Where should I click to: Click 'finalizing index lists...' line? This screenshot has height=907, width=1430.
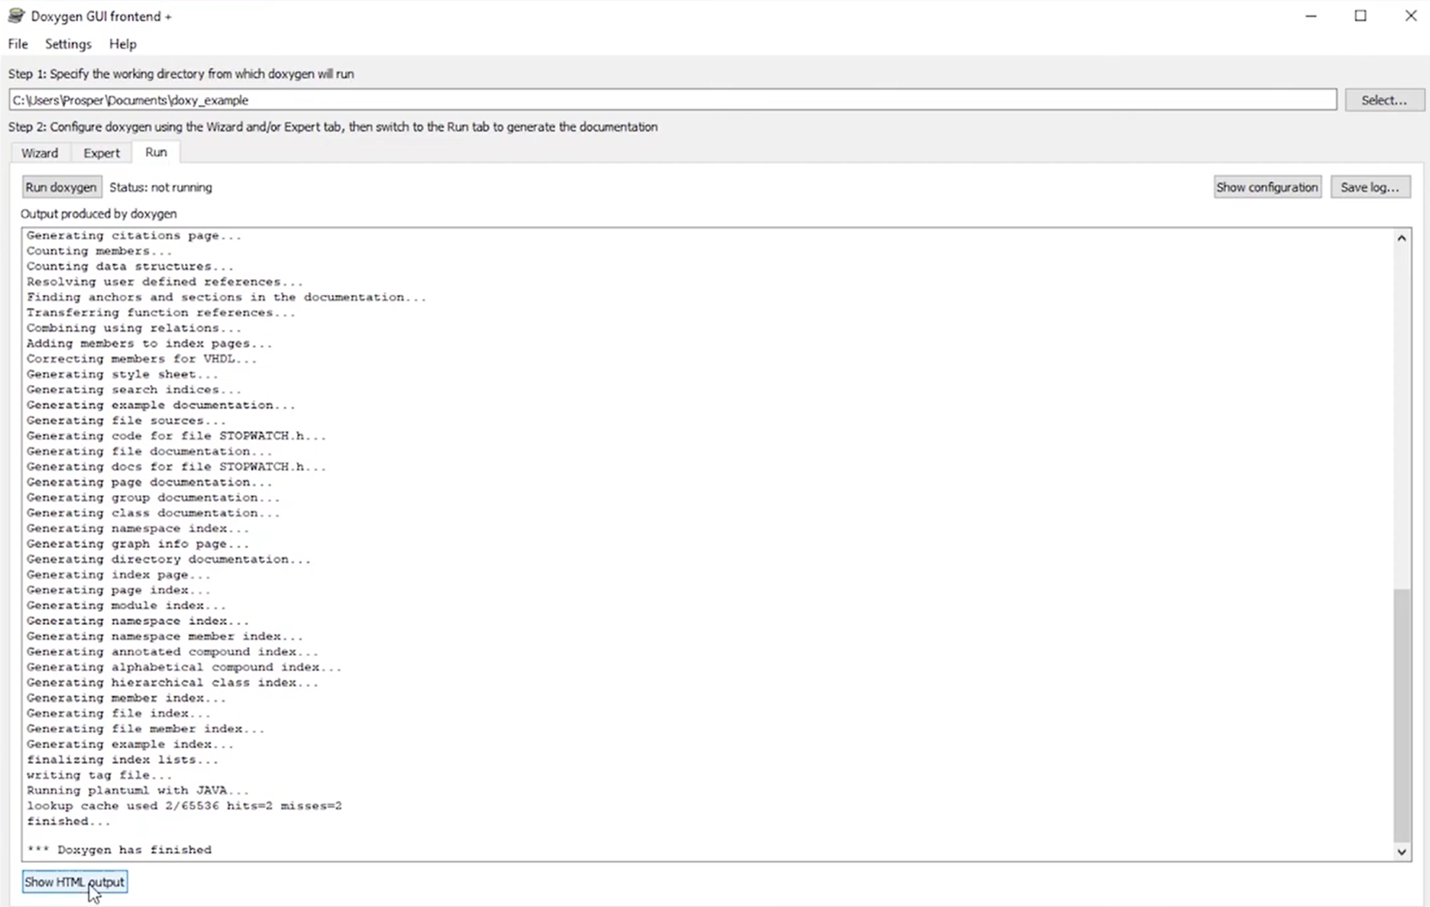point(122,760)
